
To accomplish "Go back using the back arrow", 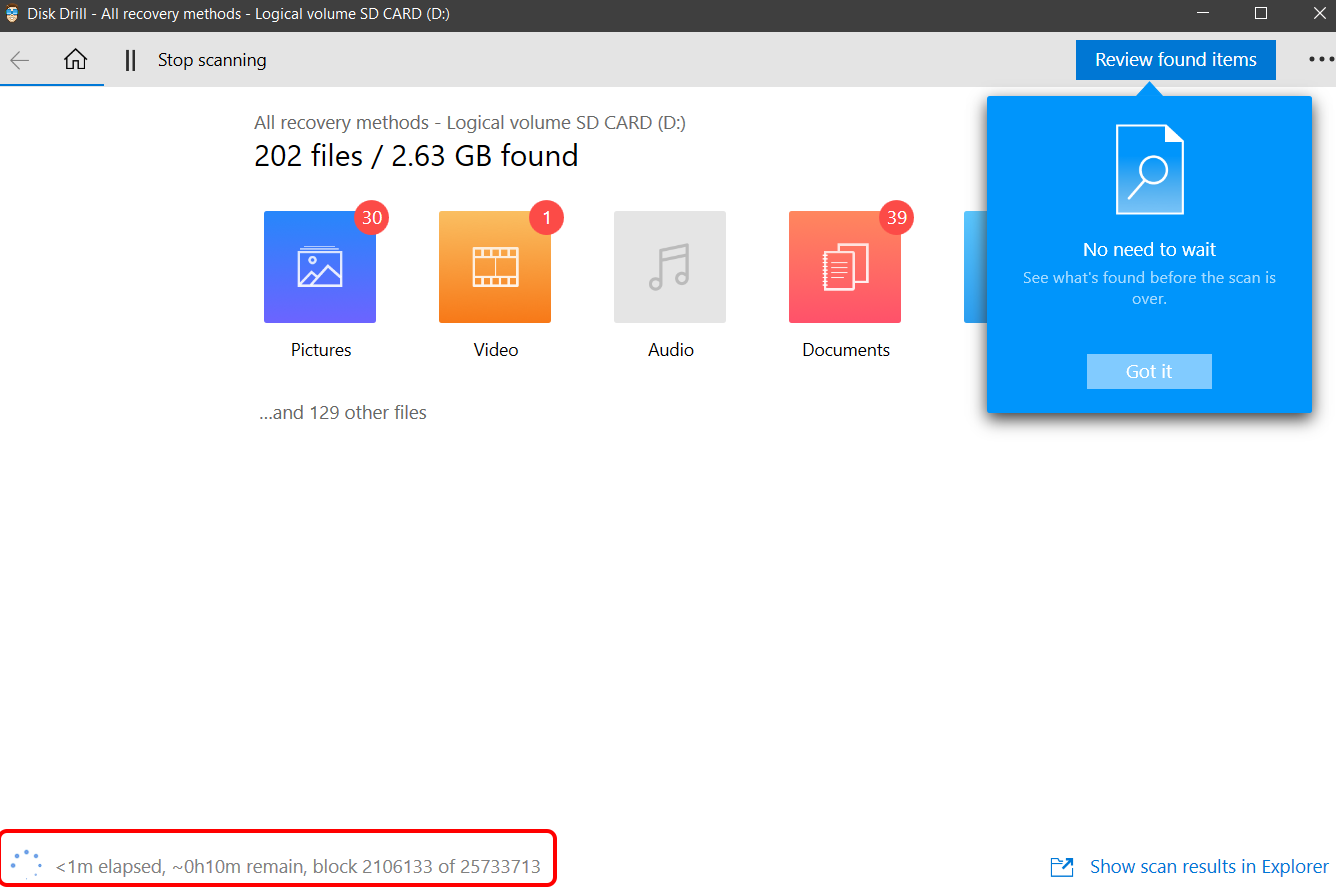I will (19, 60).
